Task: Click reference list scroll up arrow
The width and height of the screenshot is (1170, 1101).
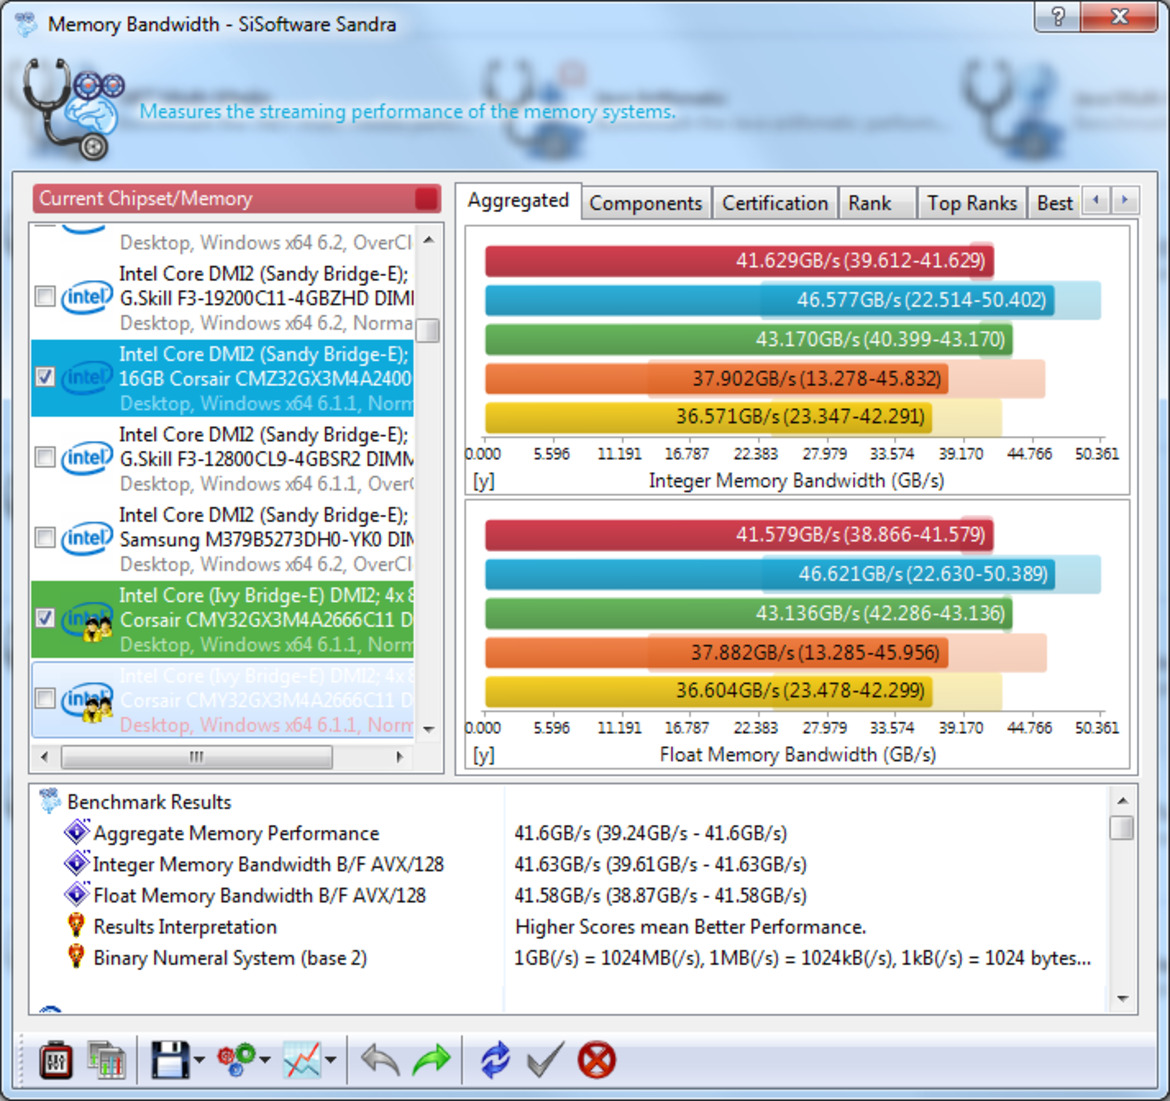Action: [428, 240]
